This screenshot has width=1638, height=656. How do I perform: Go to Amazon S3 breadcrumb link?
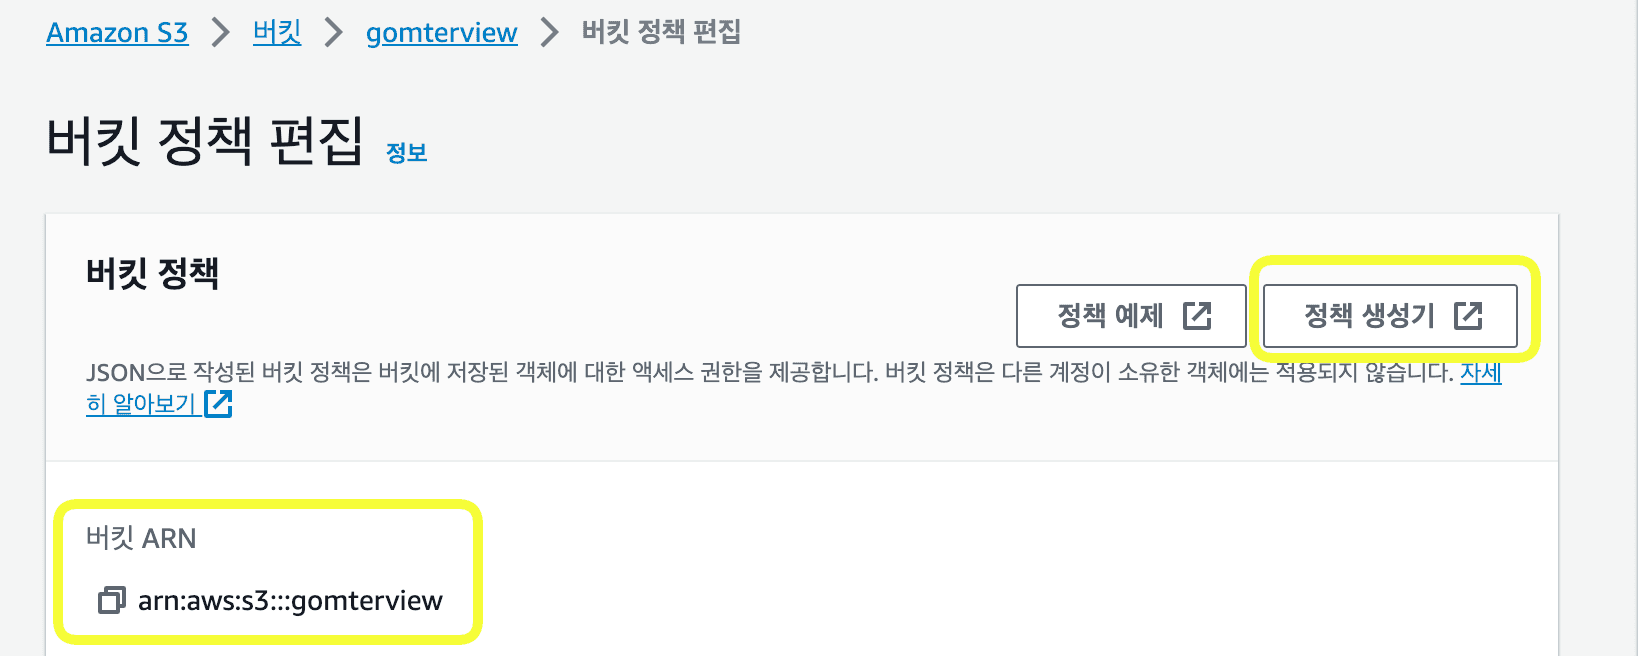[x=117, y=33]
